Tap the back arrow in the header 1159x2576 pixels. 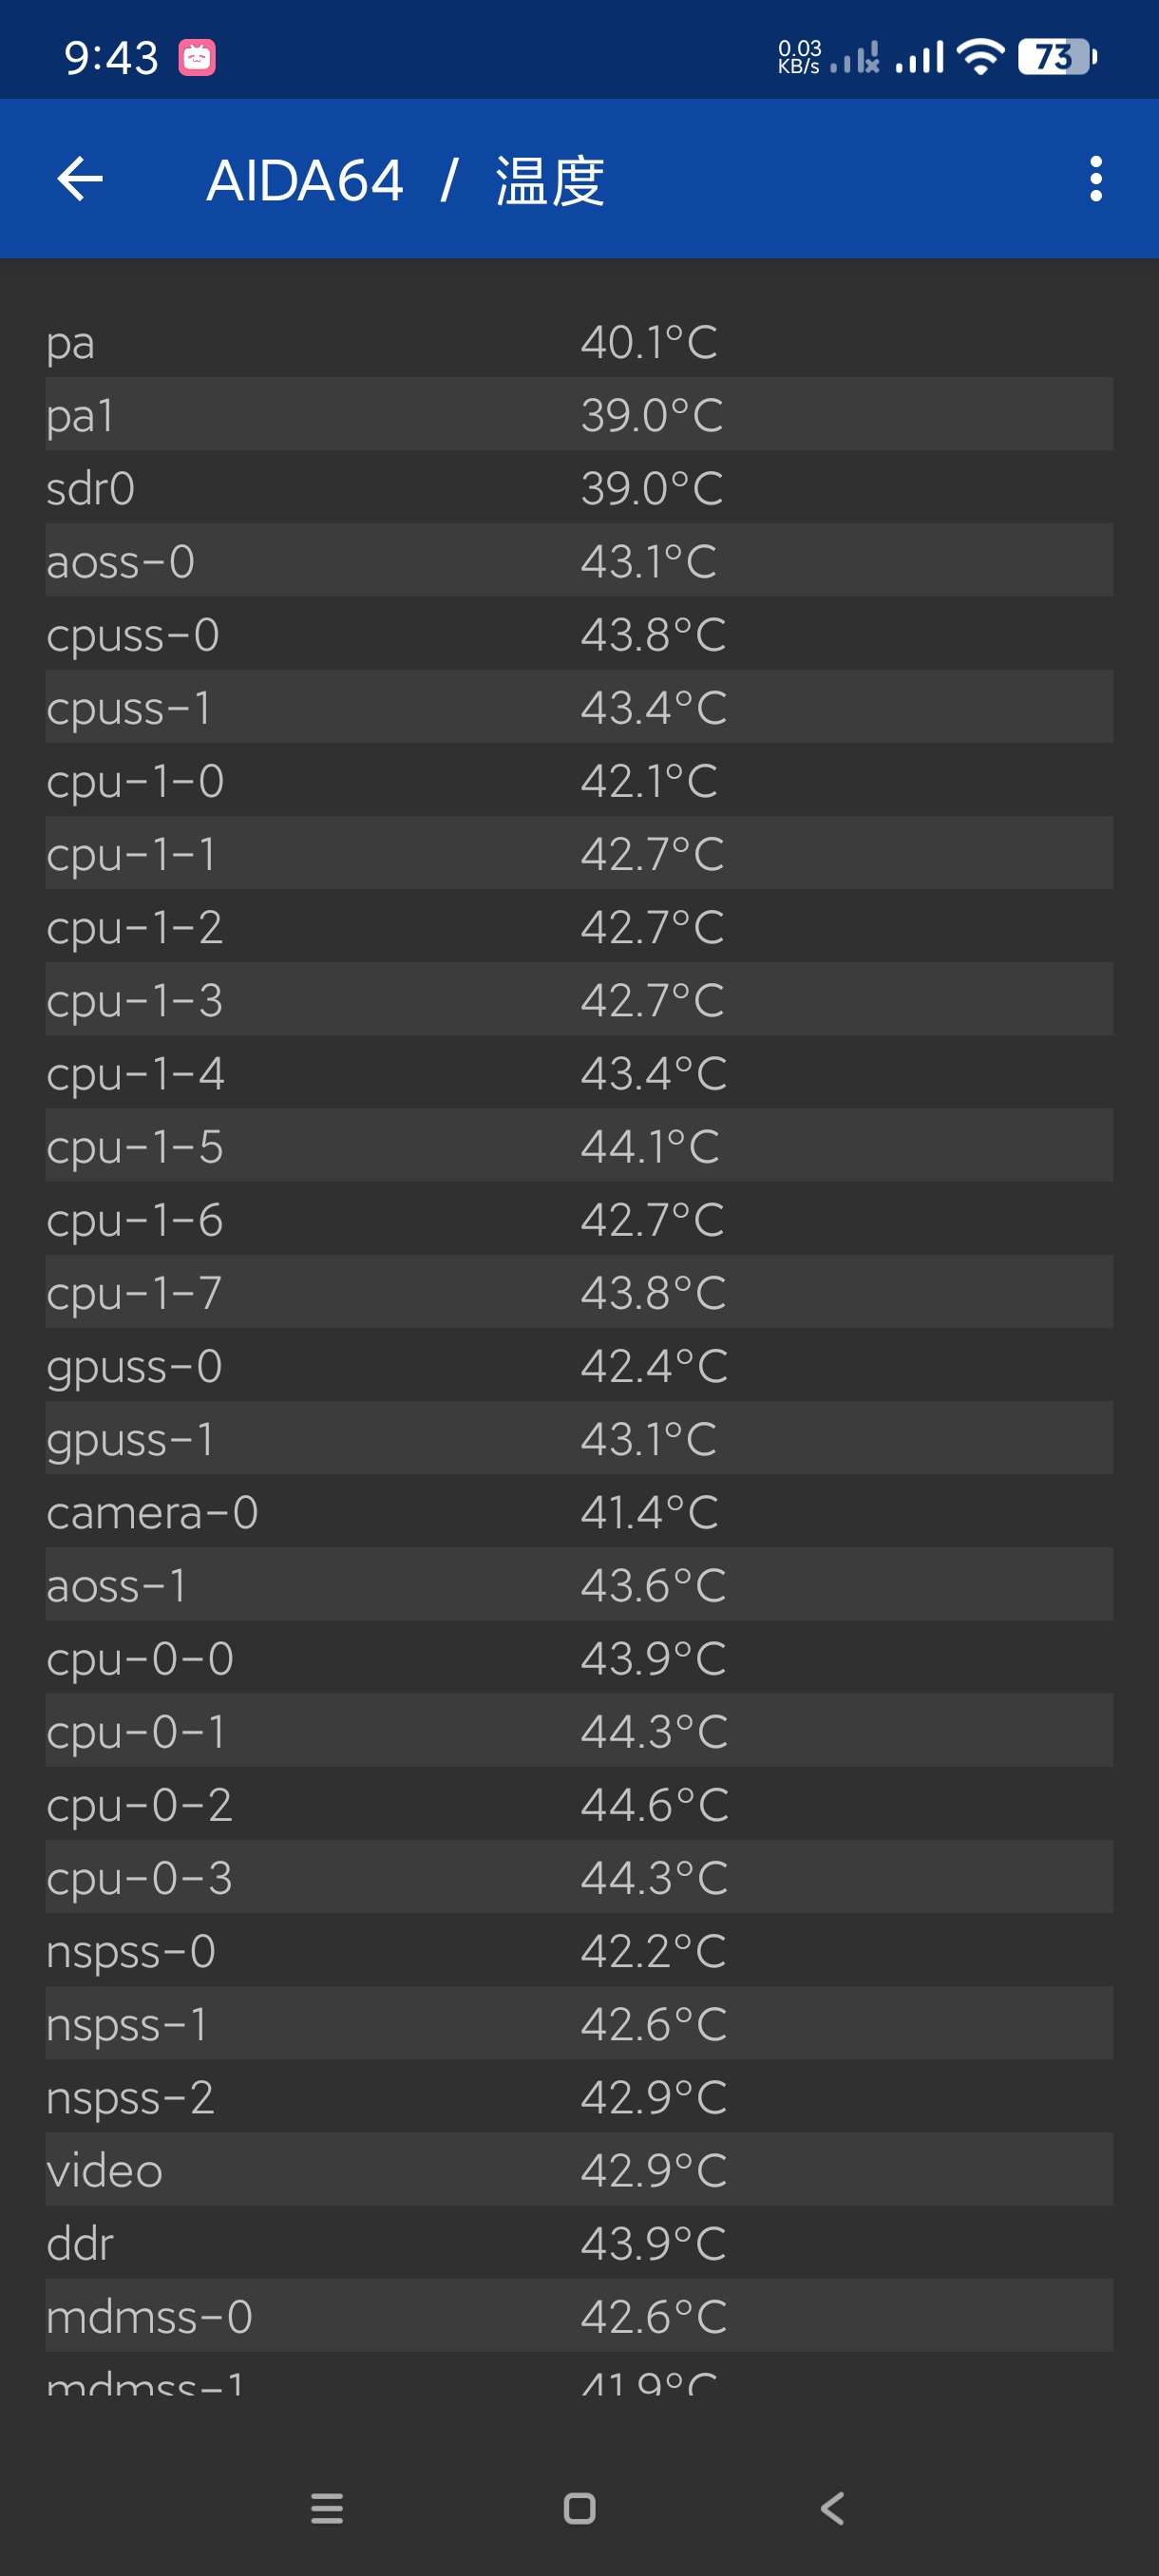(80, 180)
